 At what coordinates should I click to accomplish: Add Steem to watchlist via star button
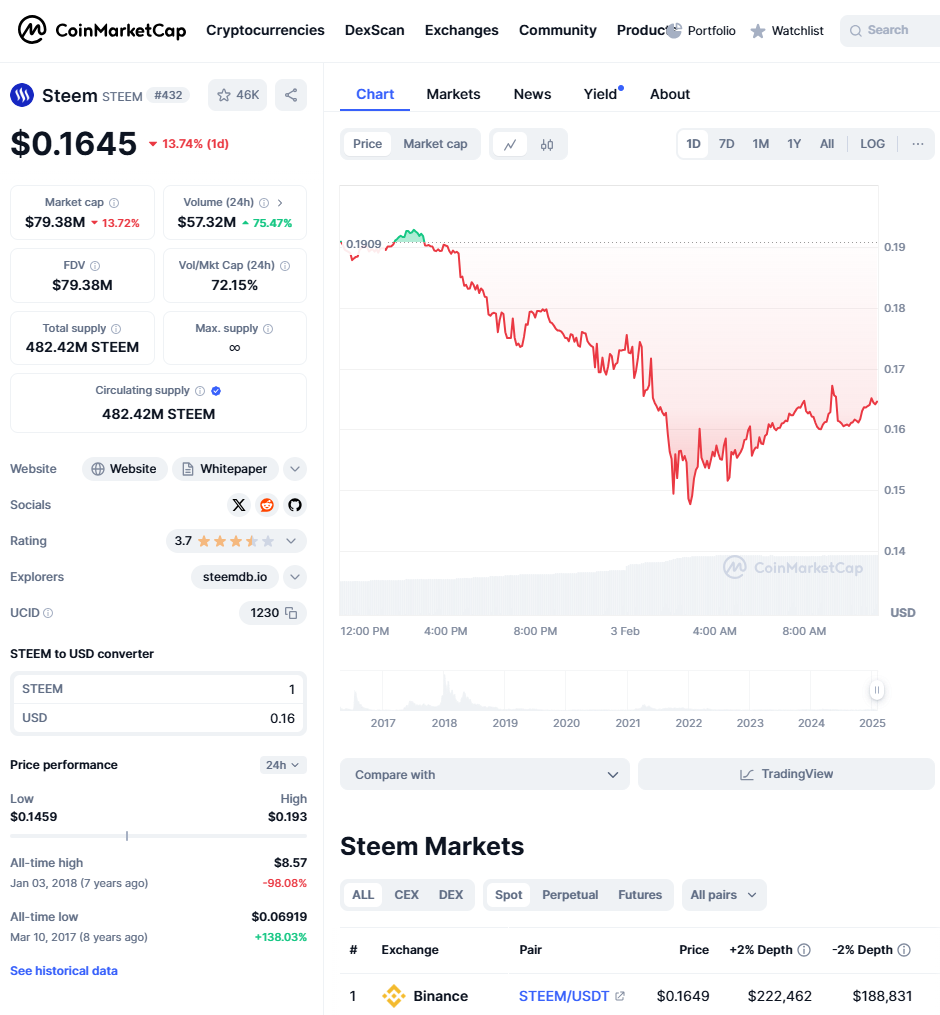[237, 95]
